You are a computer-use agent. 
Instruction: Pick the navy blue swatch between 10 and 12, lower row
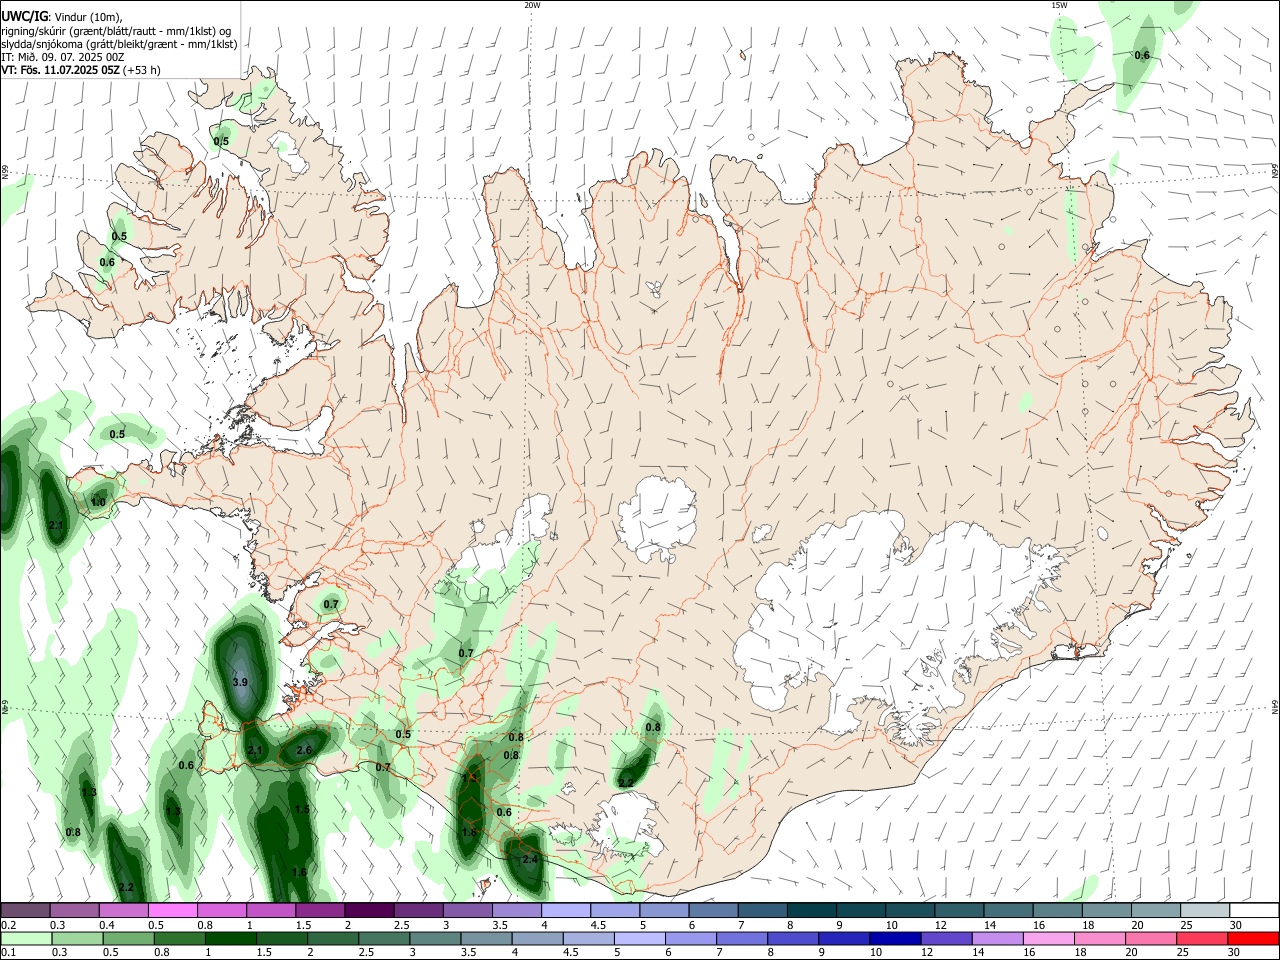click(895, 938)
